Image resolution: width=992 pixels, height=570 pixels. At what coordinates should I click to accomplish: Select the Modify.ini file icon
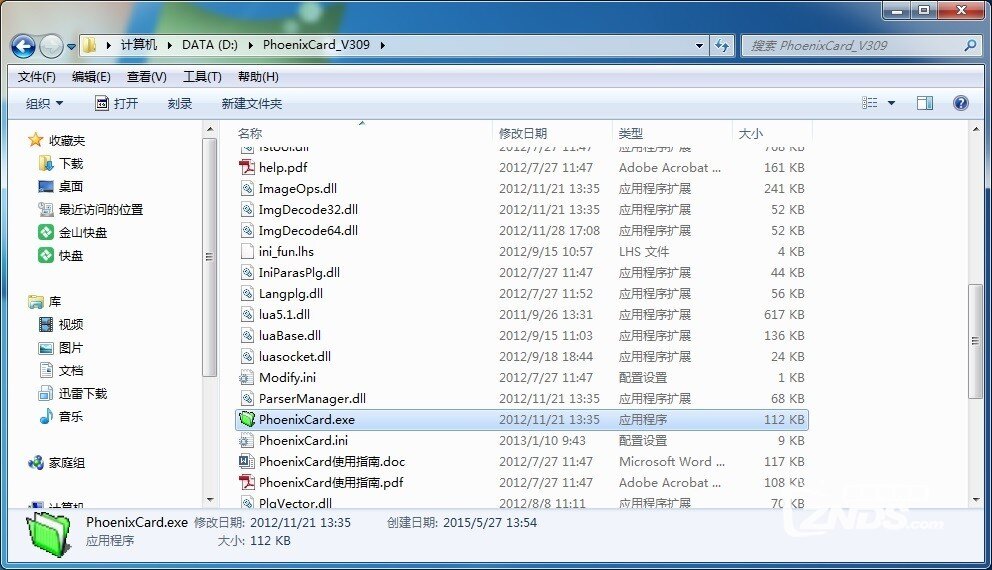click(x=247, y=378)
